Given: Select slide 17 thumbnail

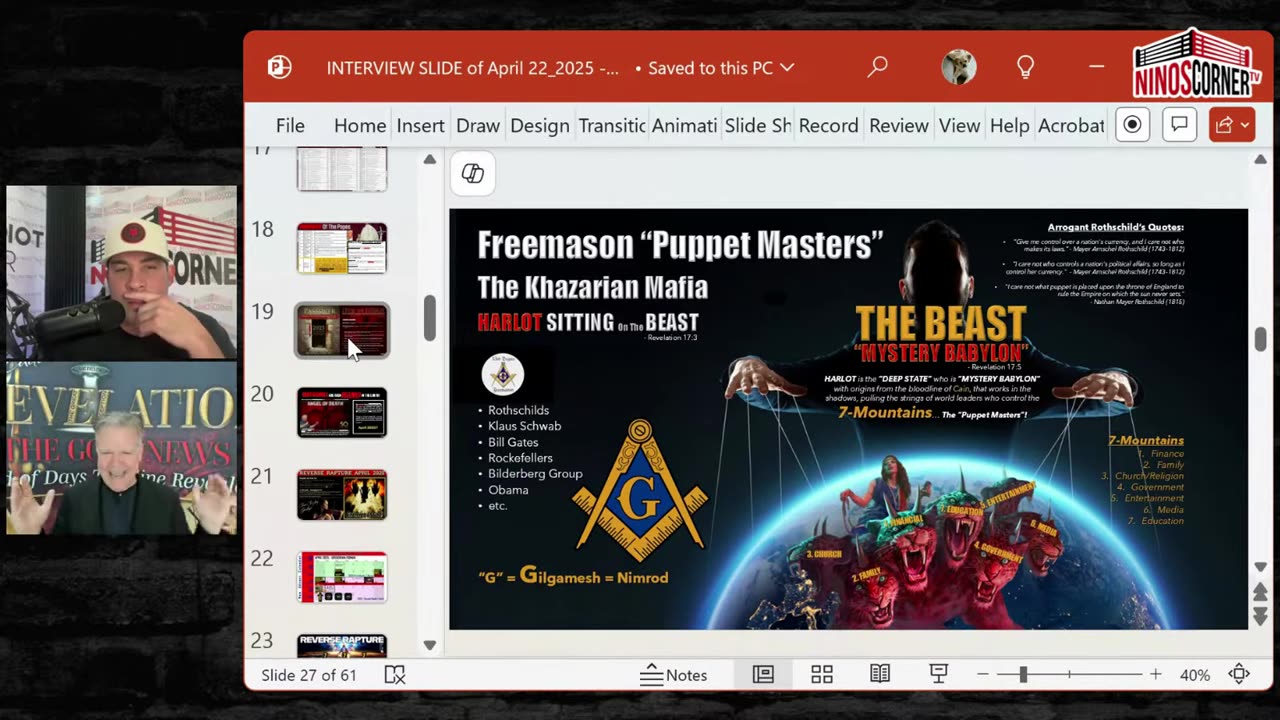Looking at the screenshot, I should 342,168.
